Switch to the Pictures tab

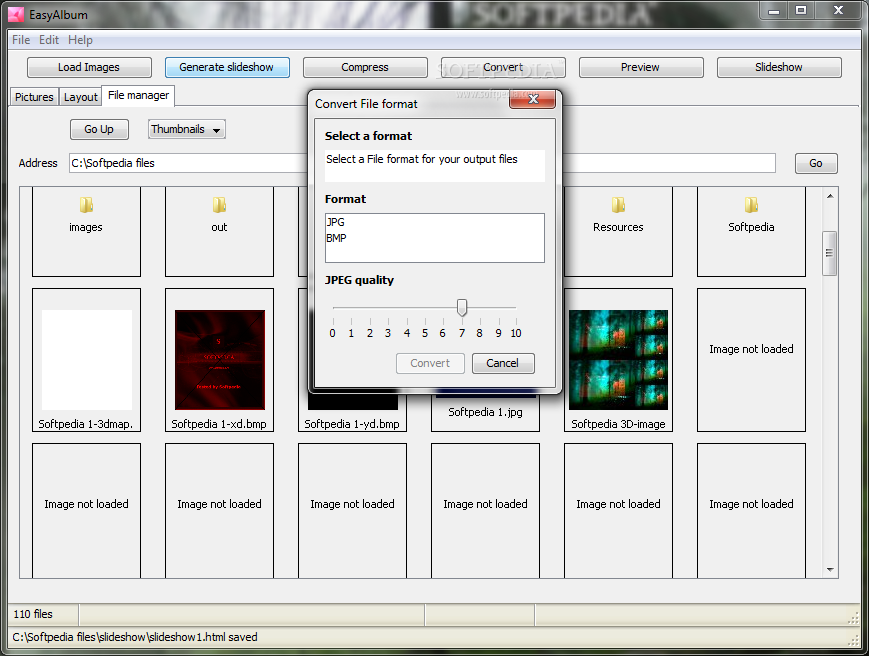pyautogui.click(x=34, y=97)
